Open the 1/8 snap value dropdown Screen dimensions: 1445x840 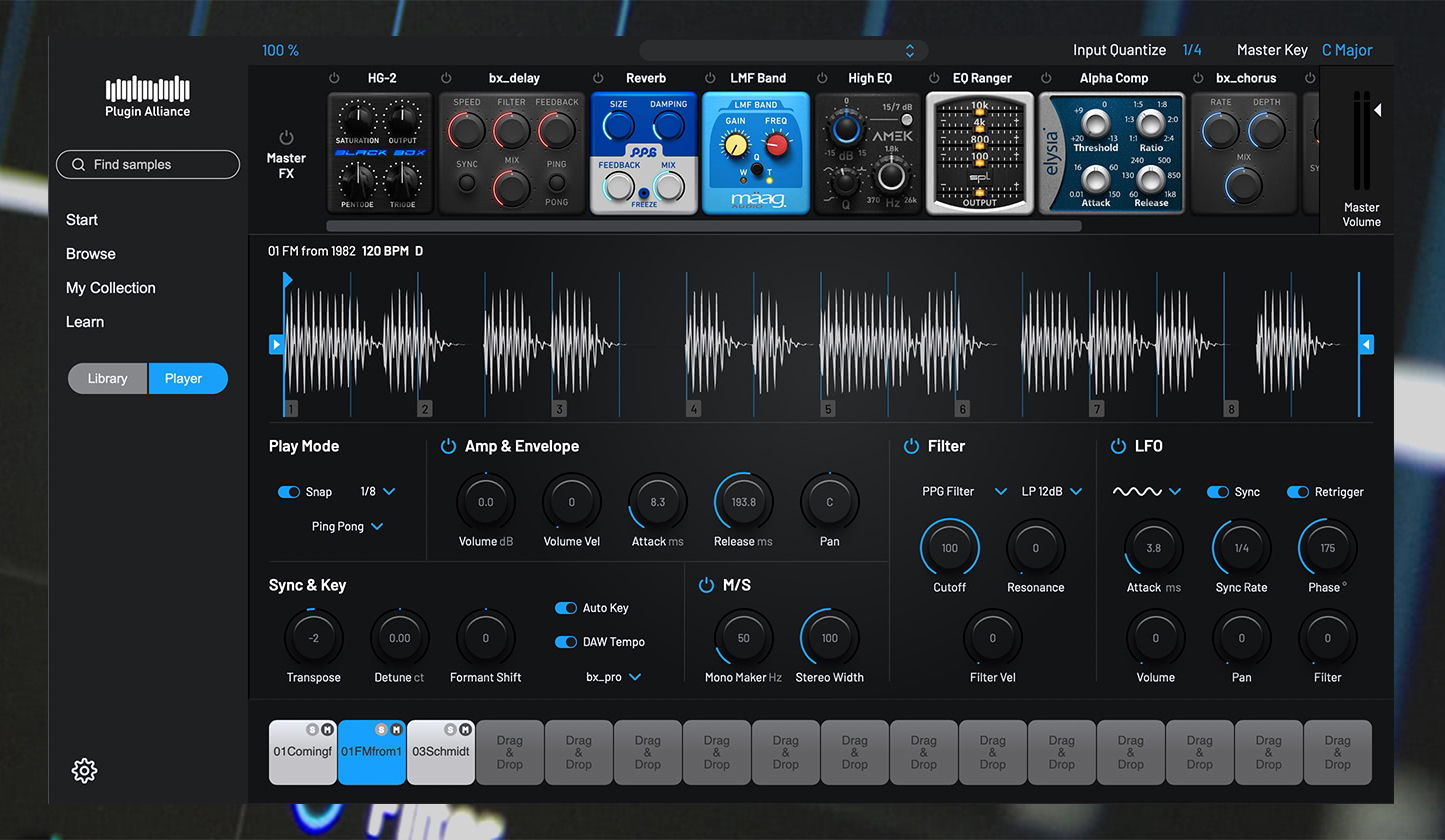click(378, 492)
